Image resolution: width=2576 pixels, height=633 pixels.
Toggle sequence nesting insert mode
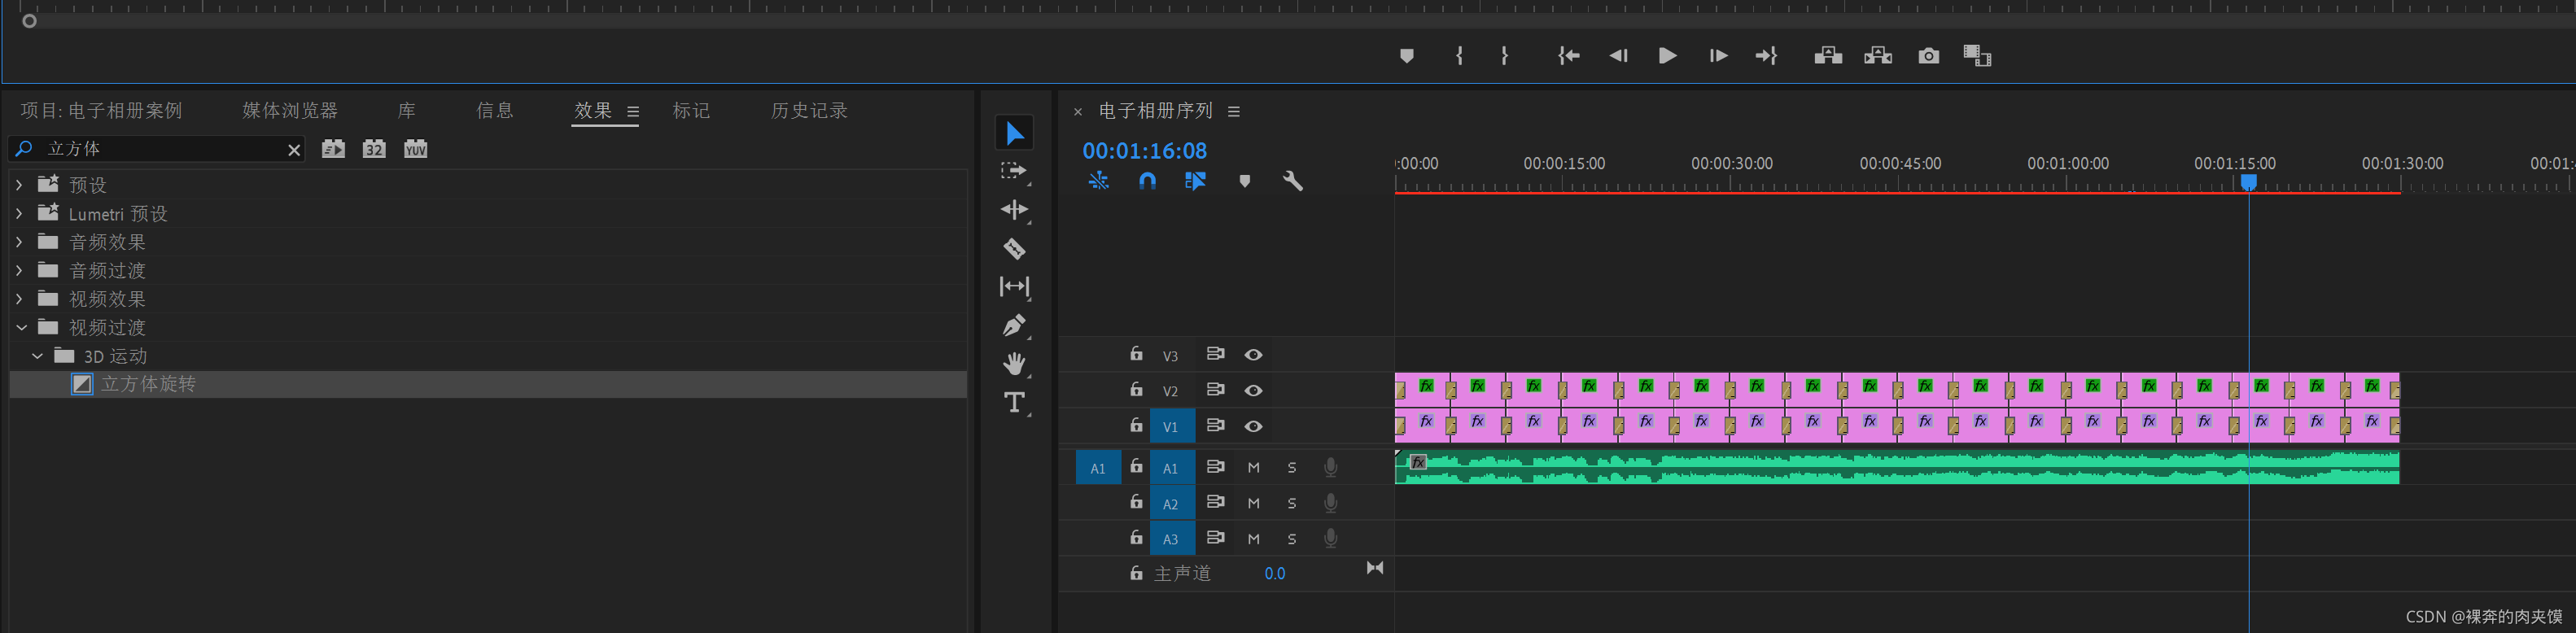[x=1098, y=181]
